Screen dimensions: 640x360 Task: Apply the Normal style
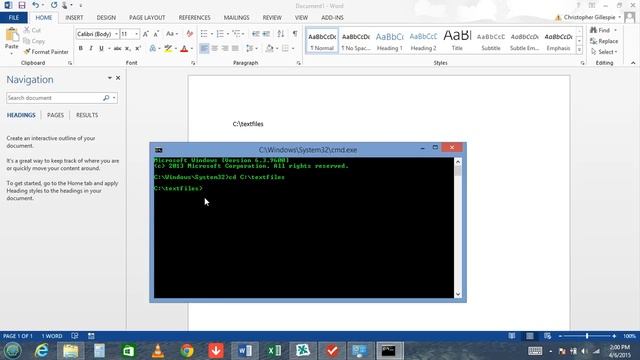point(322,41)
